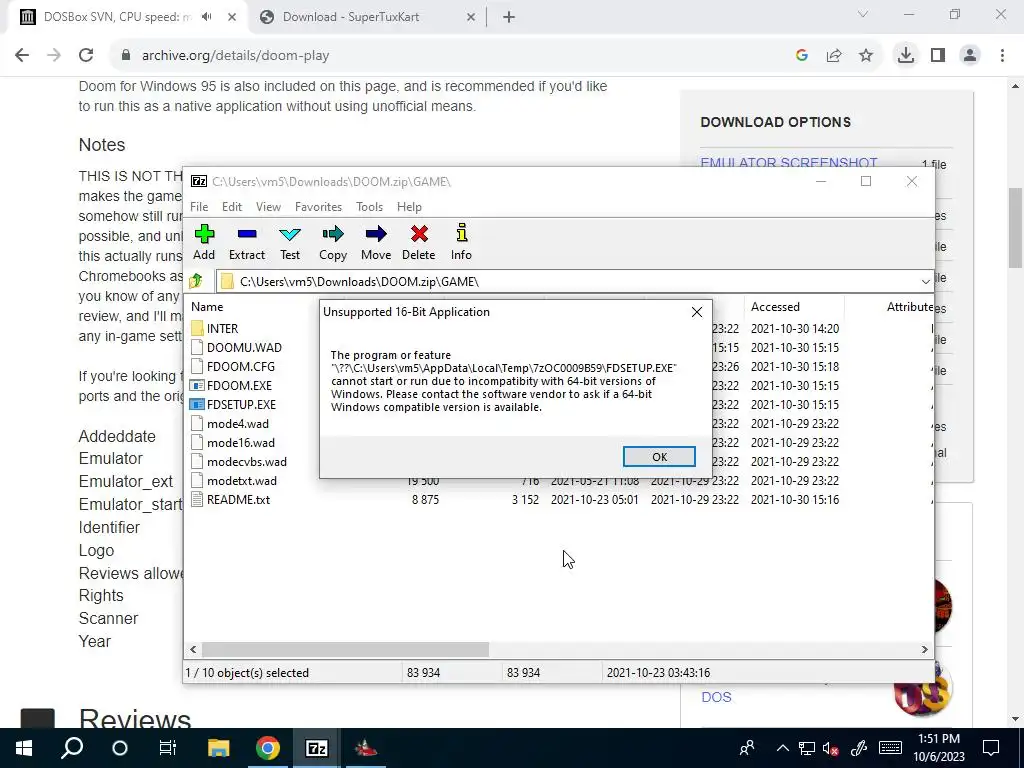Image resolution: width=1024 pixels, height=768 pixels.
Task: Open Chrome downloads icon
Action: pyautogui.click(x=905, y=56)
